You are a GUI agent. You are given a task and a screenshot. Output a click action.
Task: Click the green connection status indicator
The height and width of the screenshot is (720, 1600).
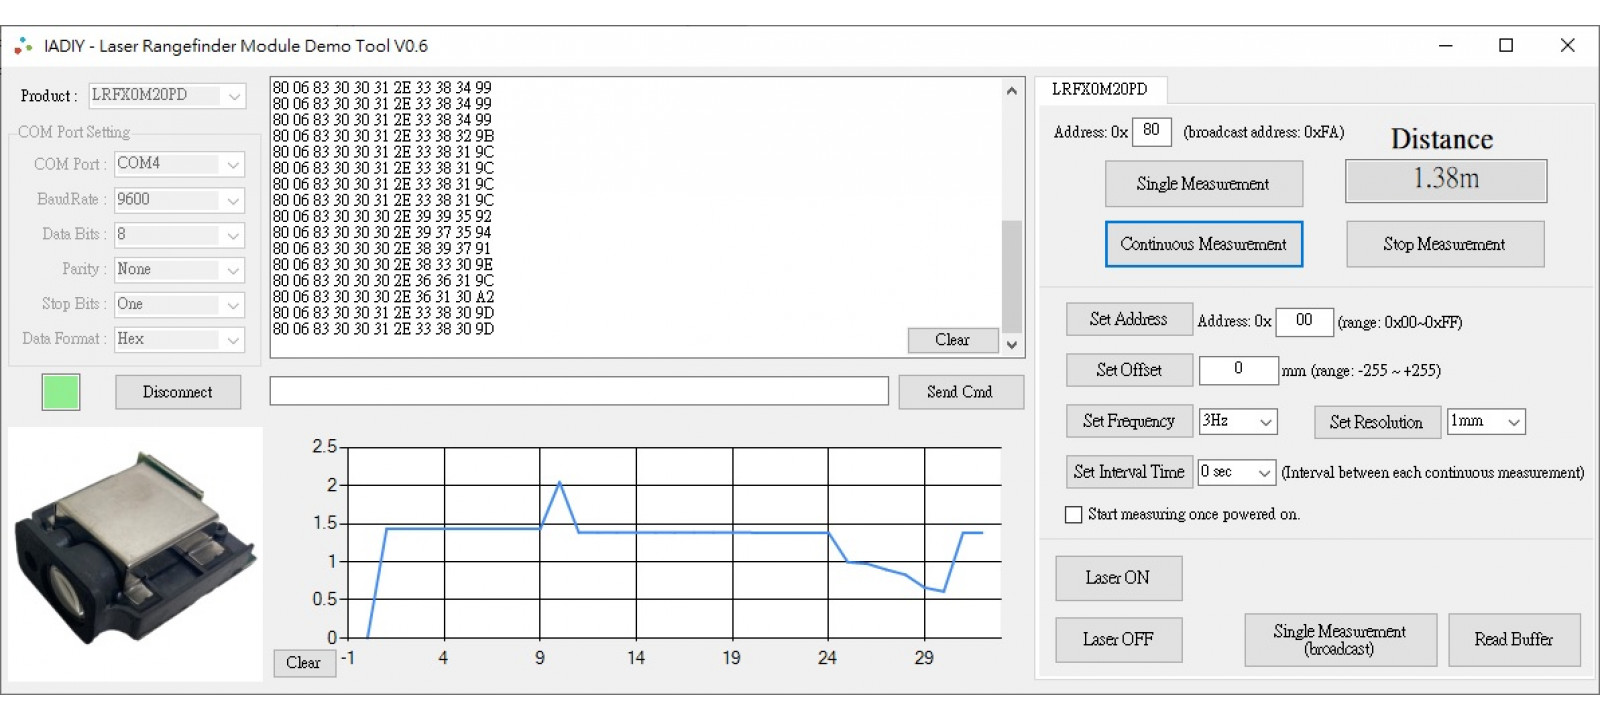tap(61, 392)
